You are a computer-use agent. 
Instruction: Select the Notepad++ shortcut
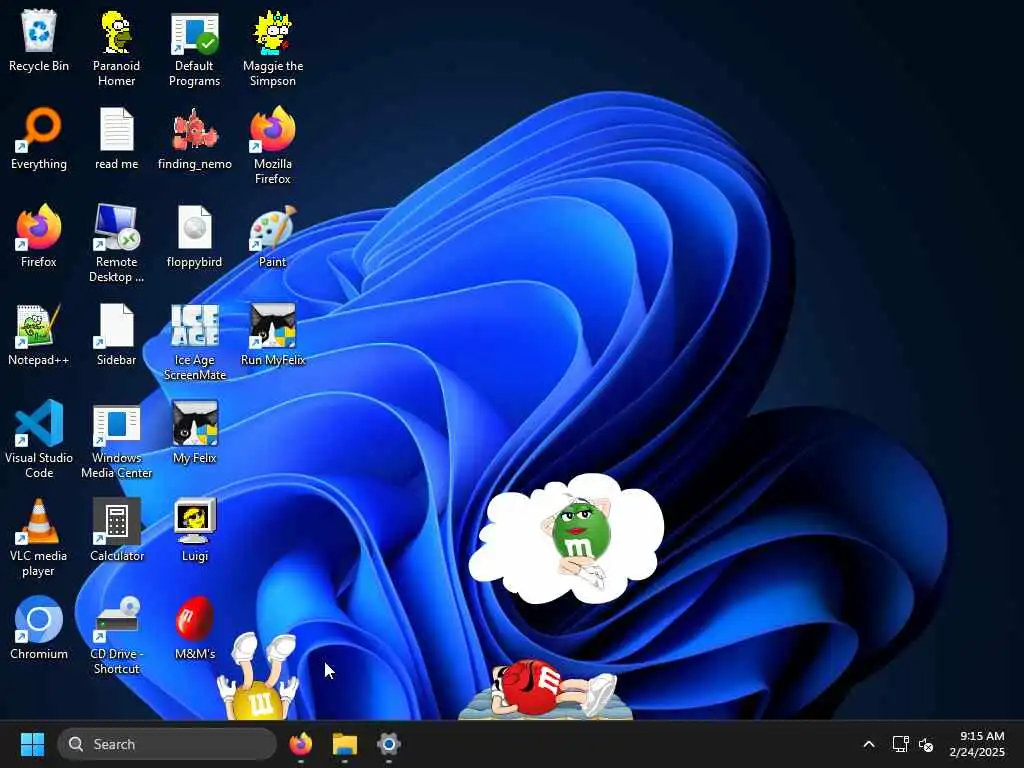39,334
